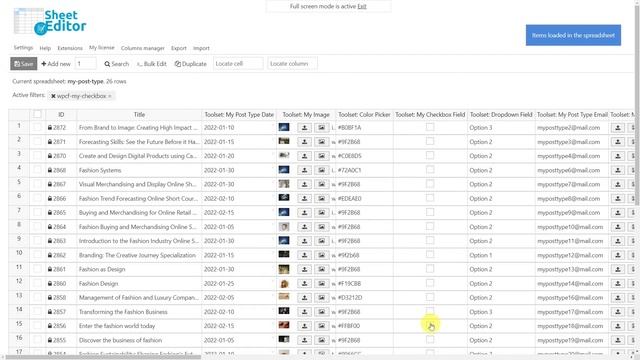Click the upload image icon in row 2868

[304, 170]
